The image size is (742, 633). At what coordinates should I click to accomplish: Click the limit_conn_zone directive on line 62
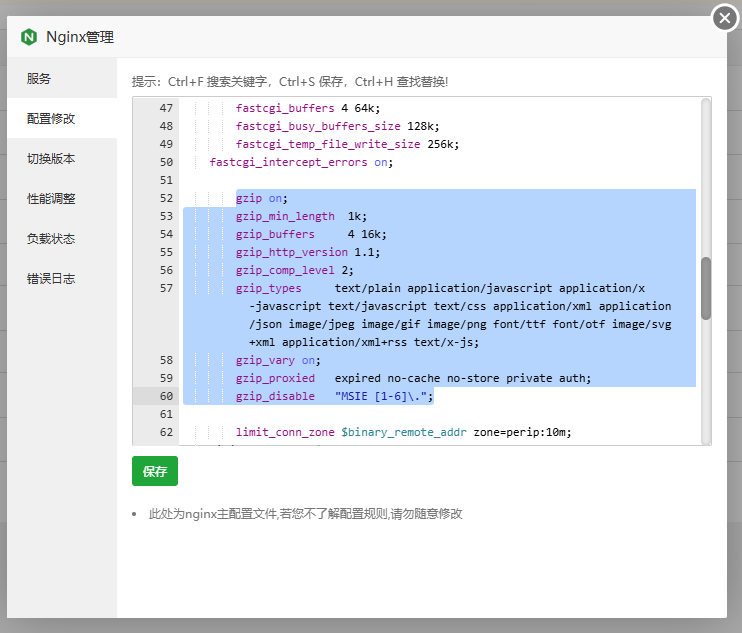(x=285, y=432)
